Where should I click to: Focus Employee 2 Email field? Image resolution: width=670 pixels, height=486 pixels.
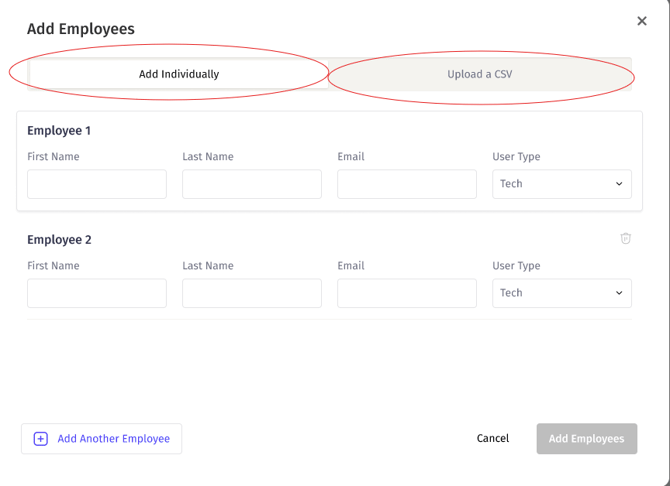click(407, 293)
